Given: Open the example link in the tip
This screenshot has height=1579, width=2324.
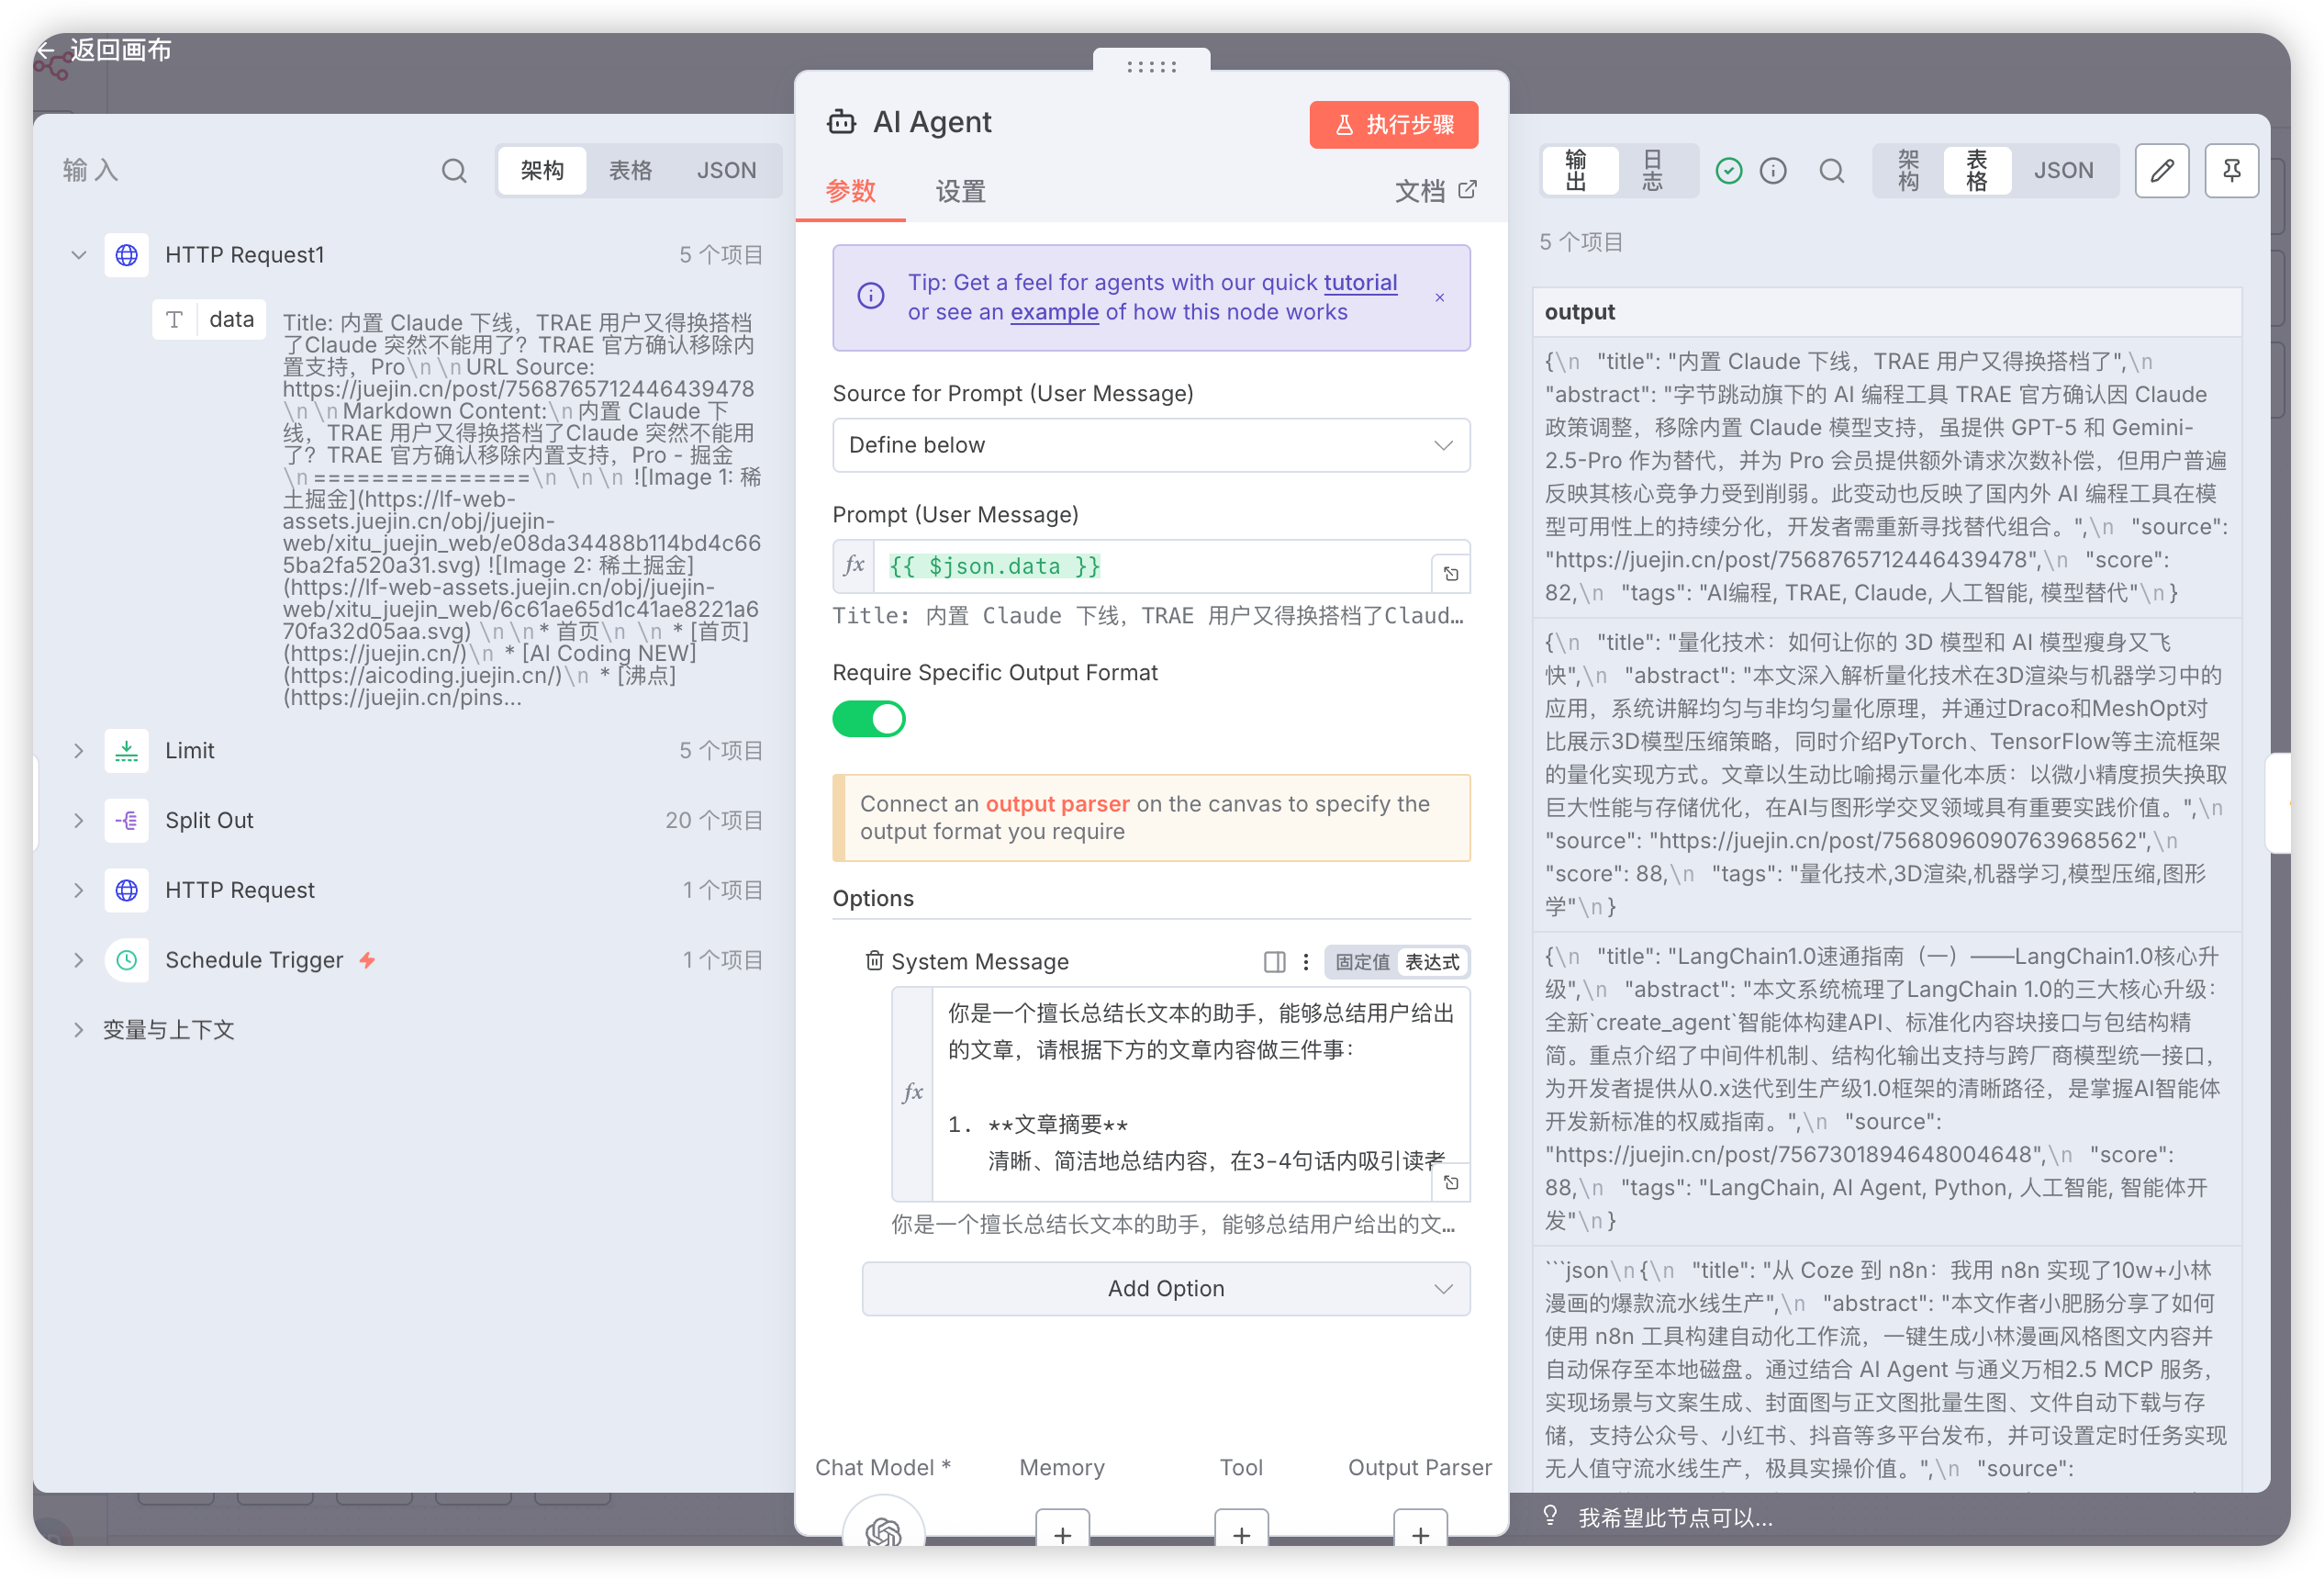Looking at the screenshot, I should point(1054,312).
